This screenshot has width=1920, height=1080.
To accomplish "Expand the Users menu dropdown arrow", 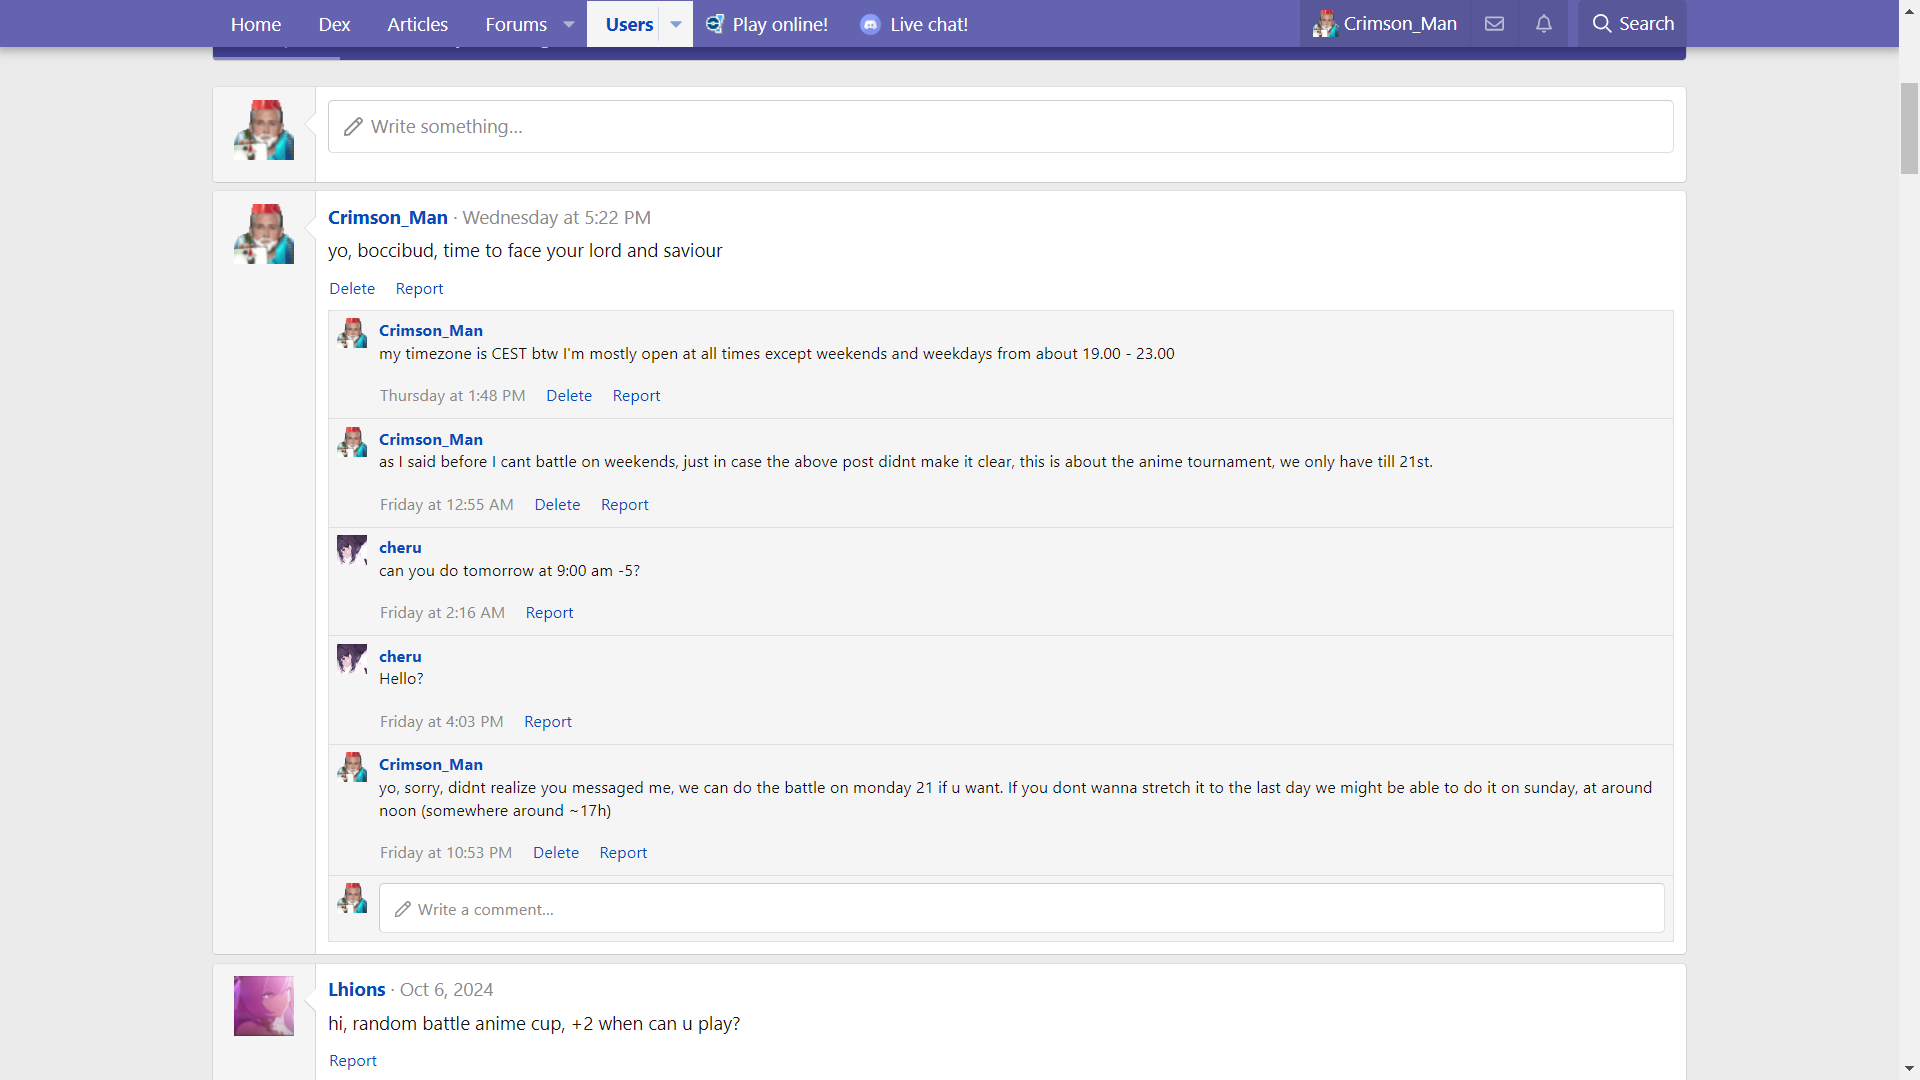I will (676, 24).
